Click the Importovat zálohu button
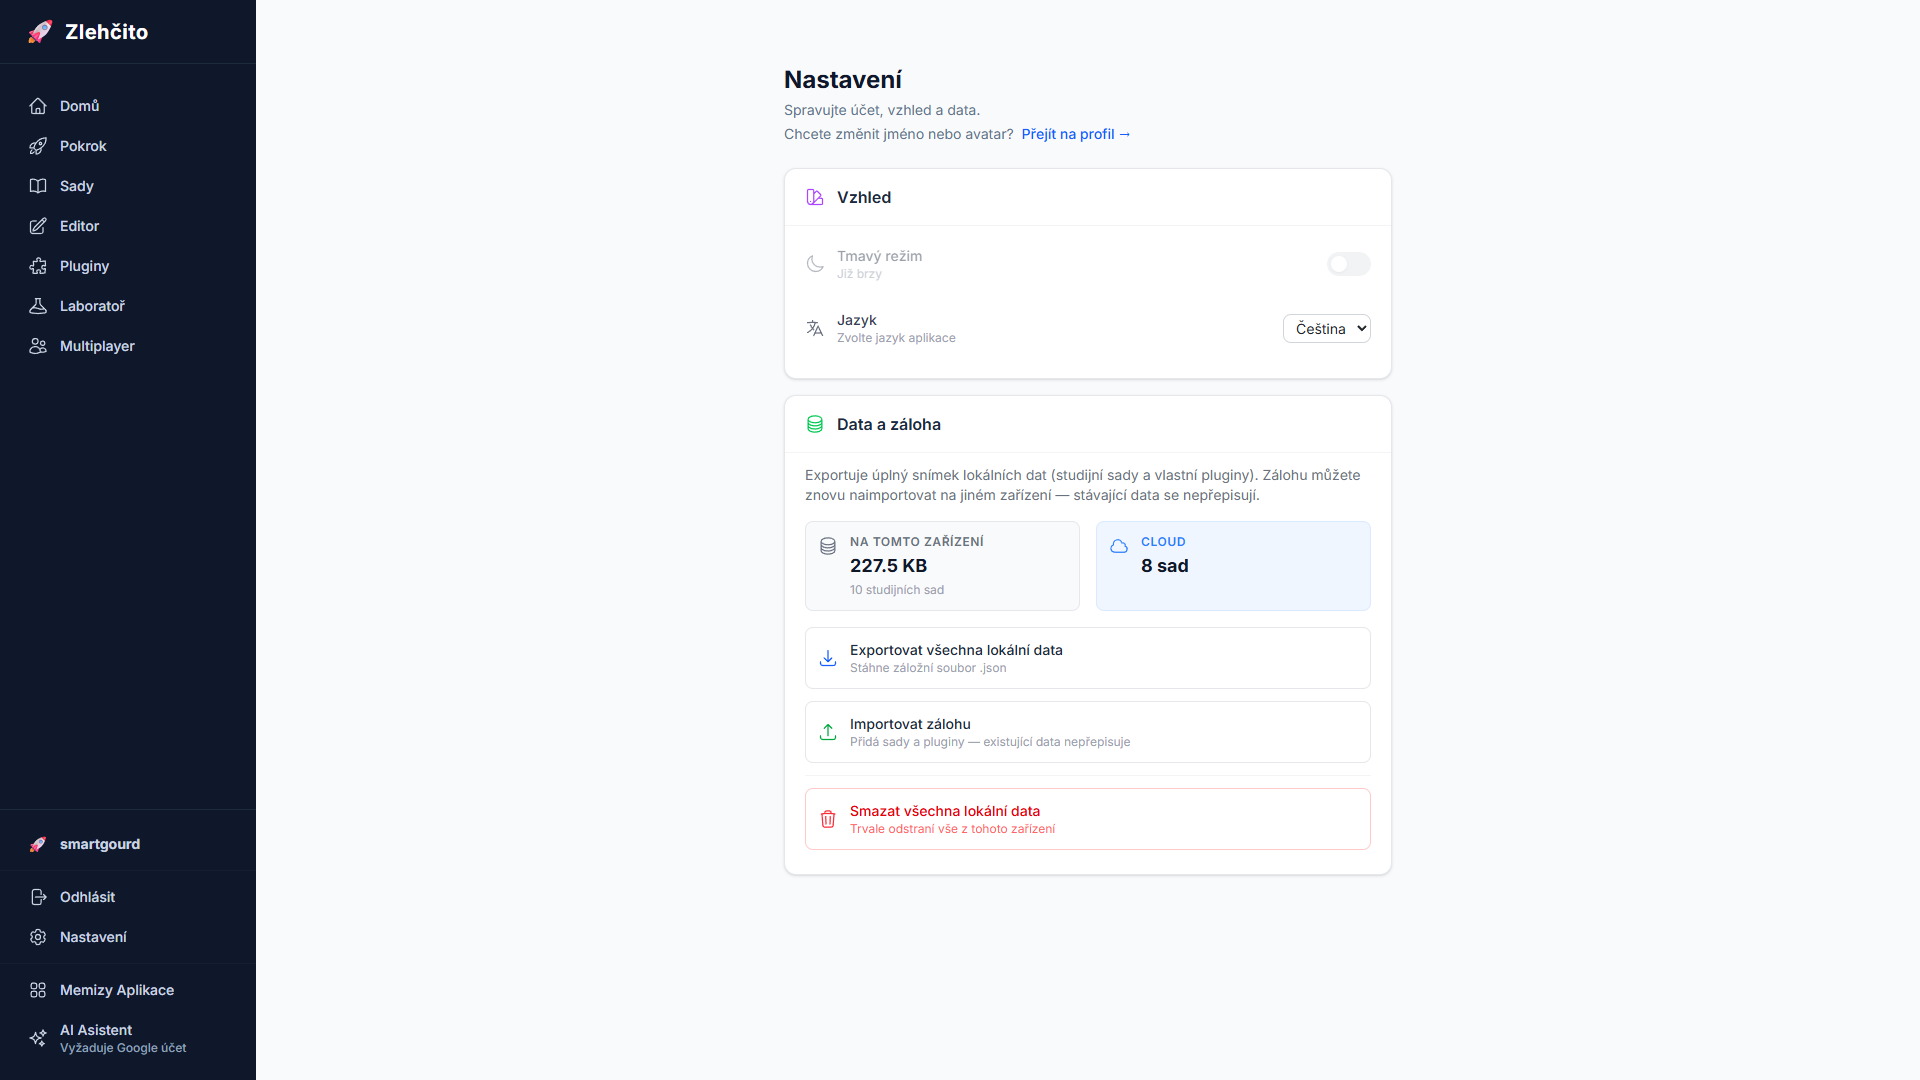1920x1080 pixels. pos(1087,732)
